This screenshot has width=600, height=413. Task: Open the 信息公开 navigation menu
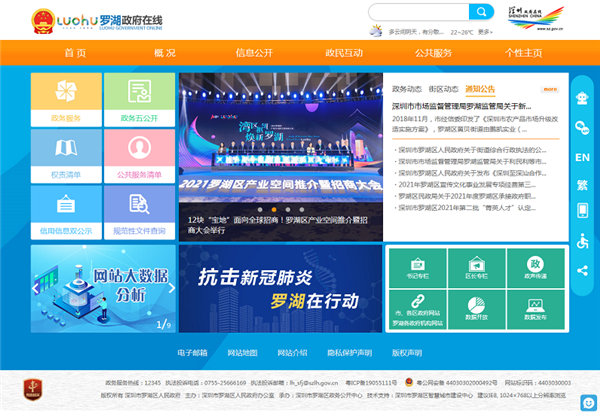point(254,53)
